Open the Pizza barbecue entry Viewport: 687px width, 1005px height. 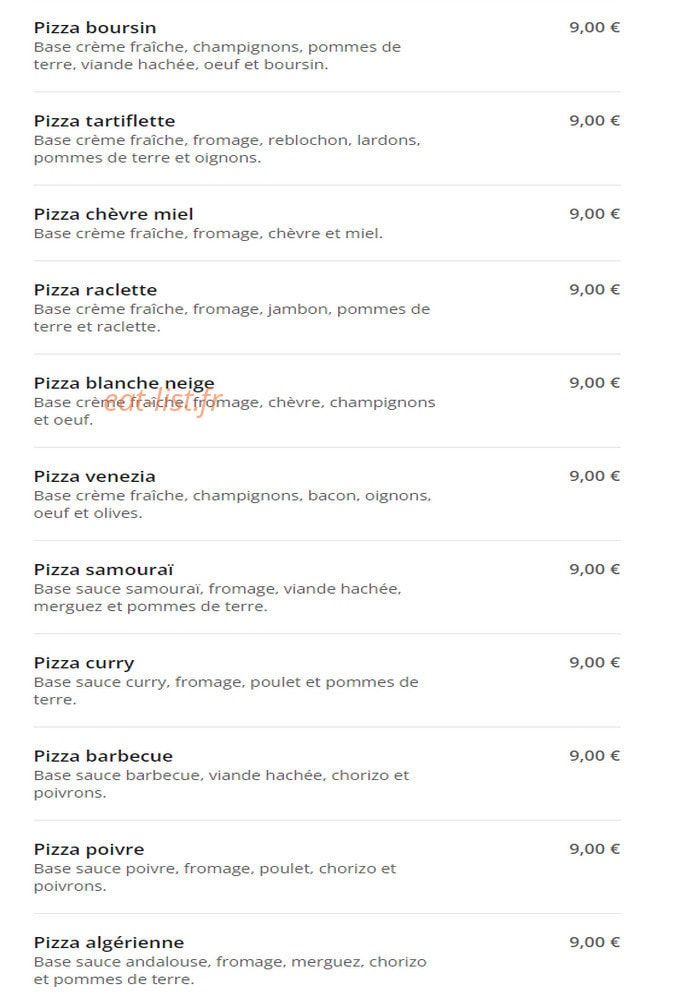click(103, 756)
